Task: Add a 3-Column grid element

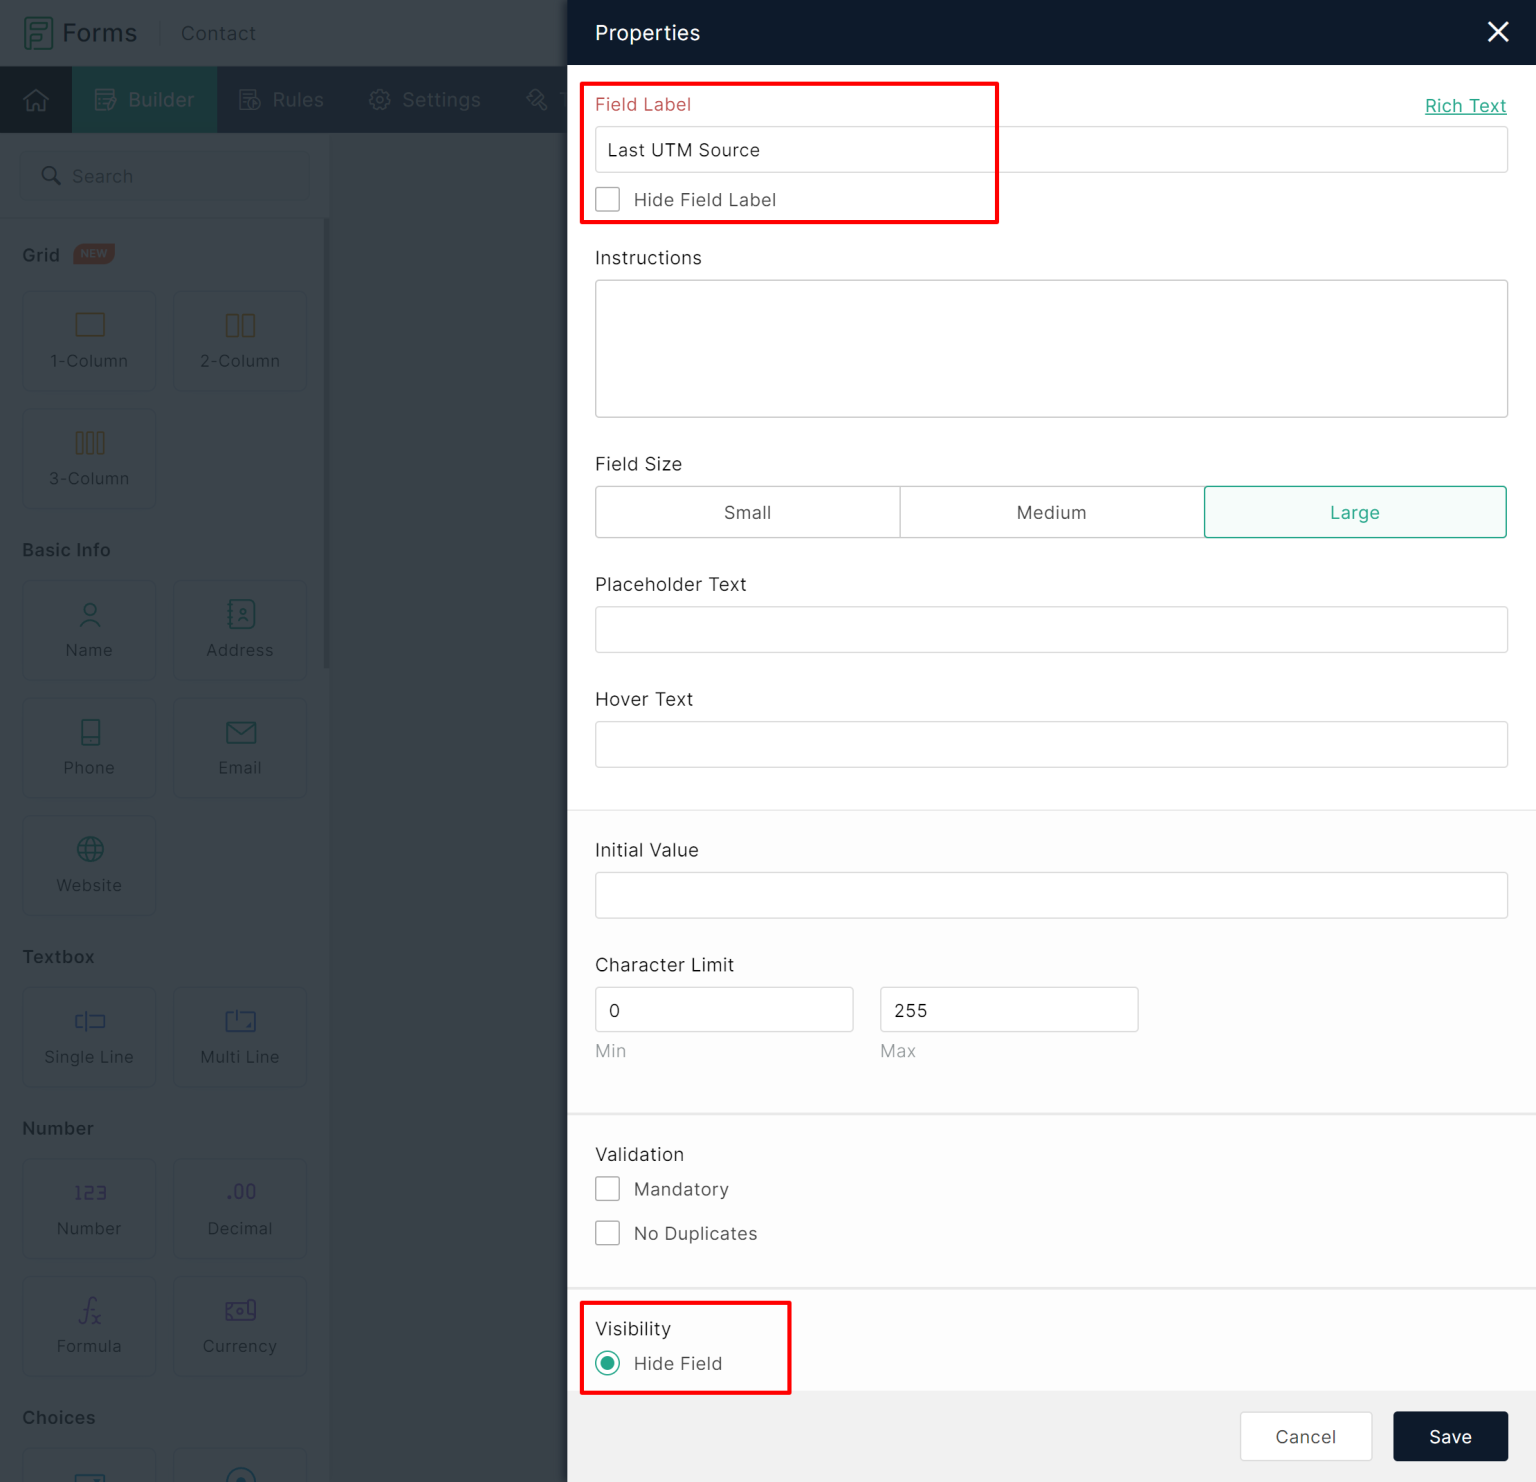Action: [x=89, y=458]
